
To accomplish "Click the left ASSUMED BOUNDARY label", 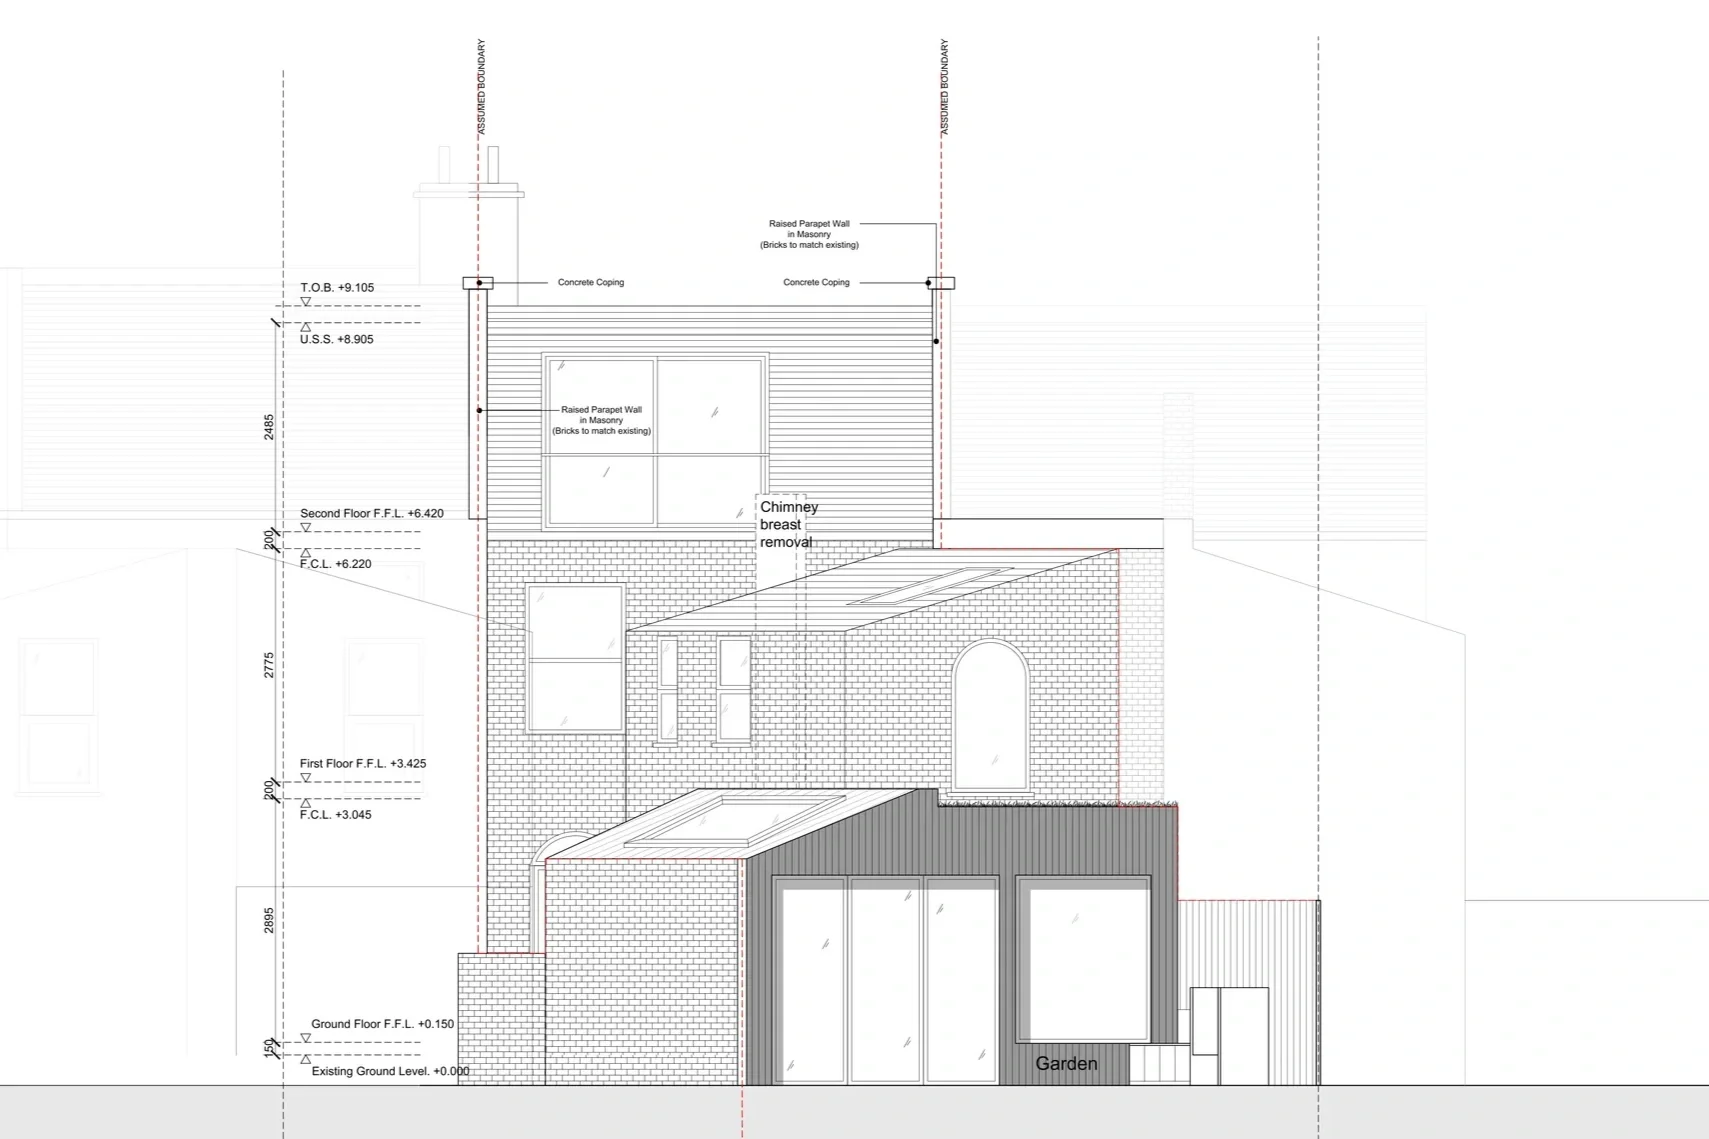I will click(x=483, y=85).
